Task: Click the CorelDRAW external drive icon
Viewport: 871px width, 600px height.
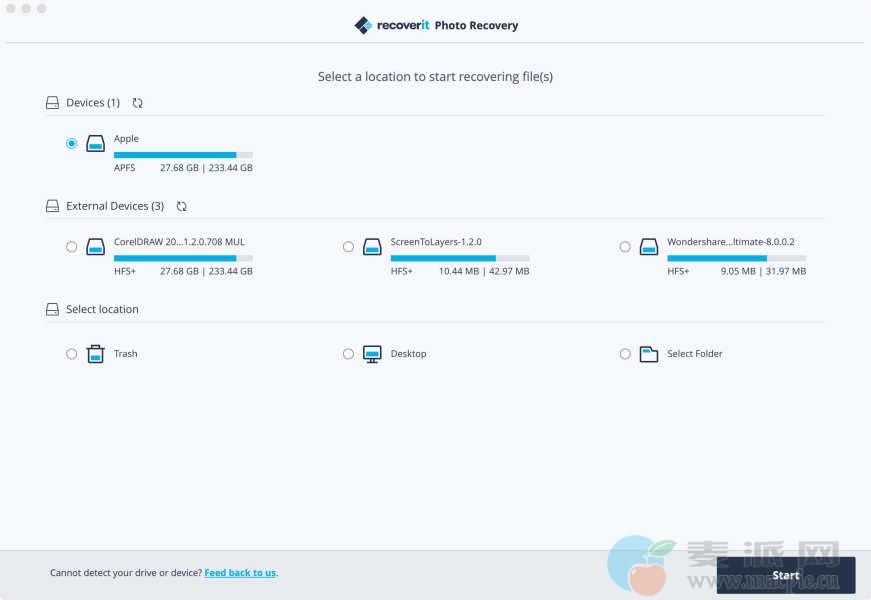Action: coord(95,247)
